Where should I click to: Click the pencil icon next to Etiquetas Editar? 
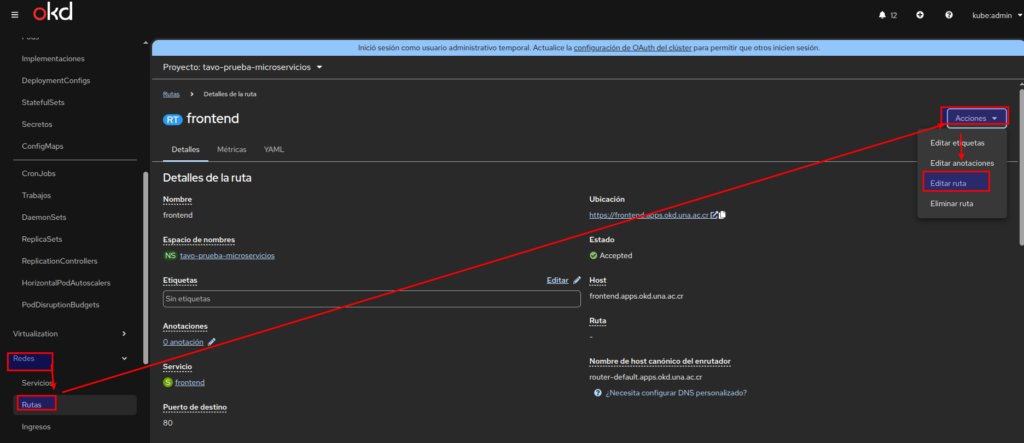(577, 281)
